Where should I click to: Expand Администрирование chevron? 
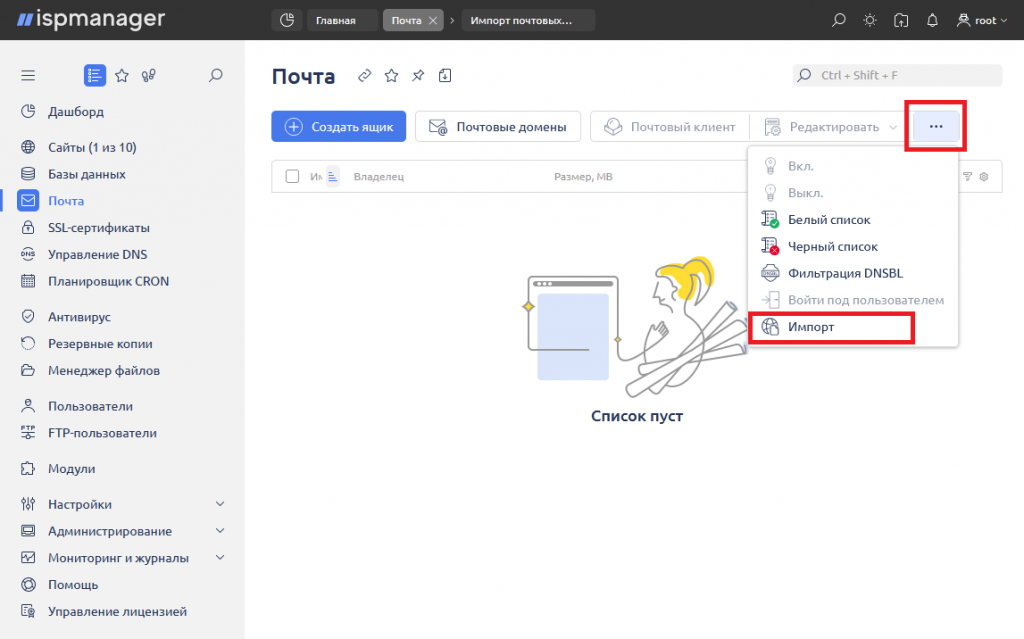point(220,531)
